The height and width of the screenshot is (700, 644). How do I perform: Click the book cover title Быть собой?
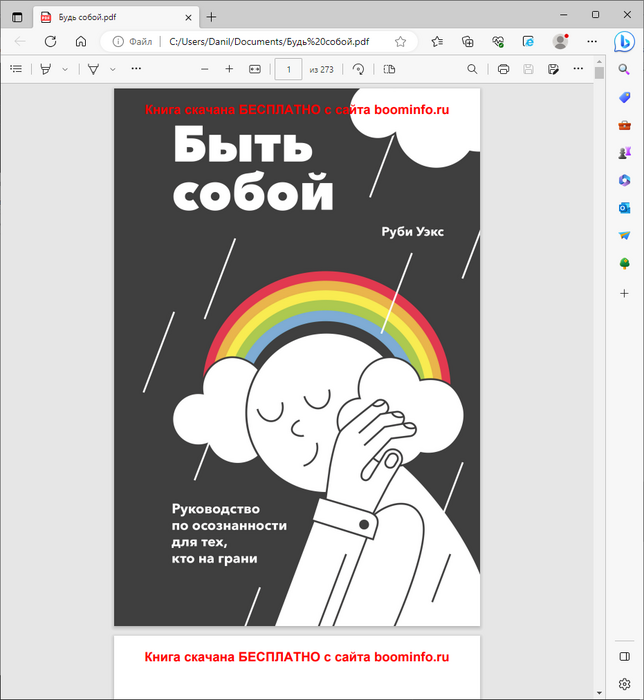[253, 168]
